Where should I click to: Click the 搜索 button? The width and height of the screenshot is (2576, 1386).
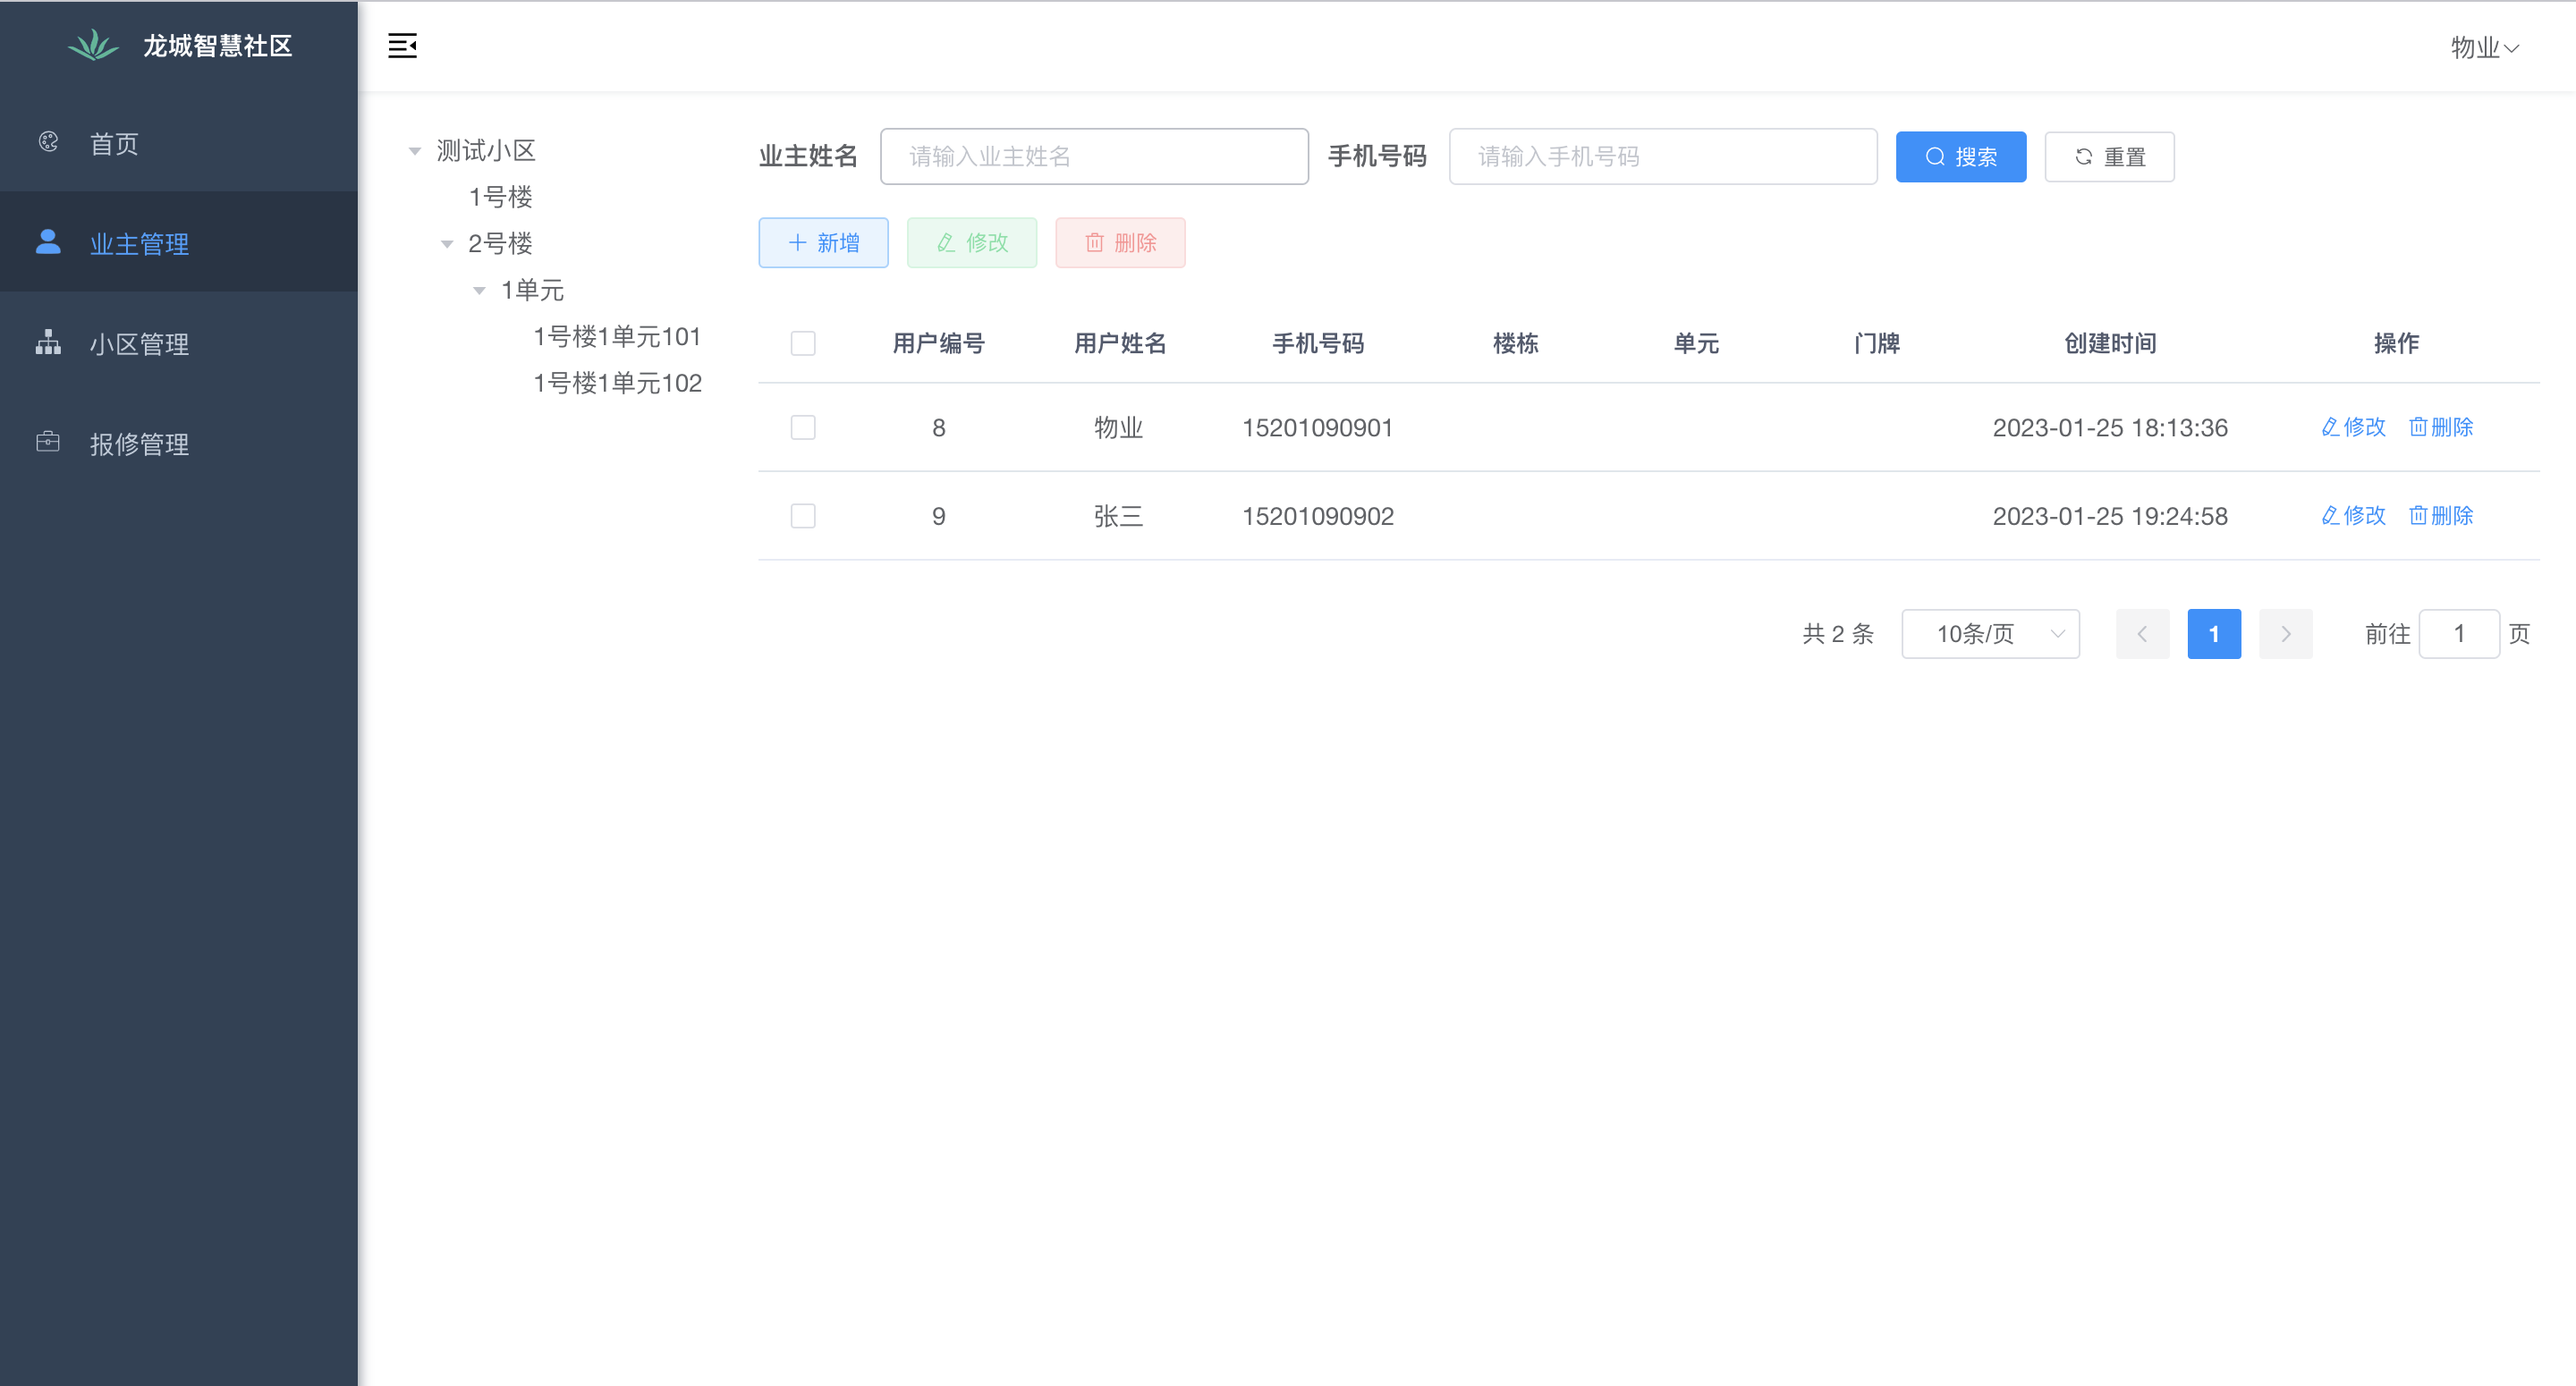click(1961, 157)
